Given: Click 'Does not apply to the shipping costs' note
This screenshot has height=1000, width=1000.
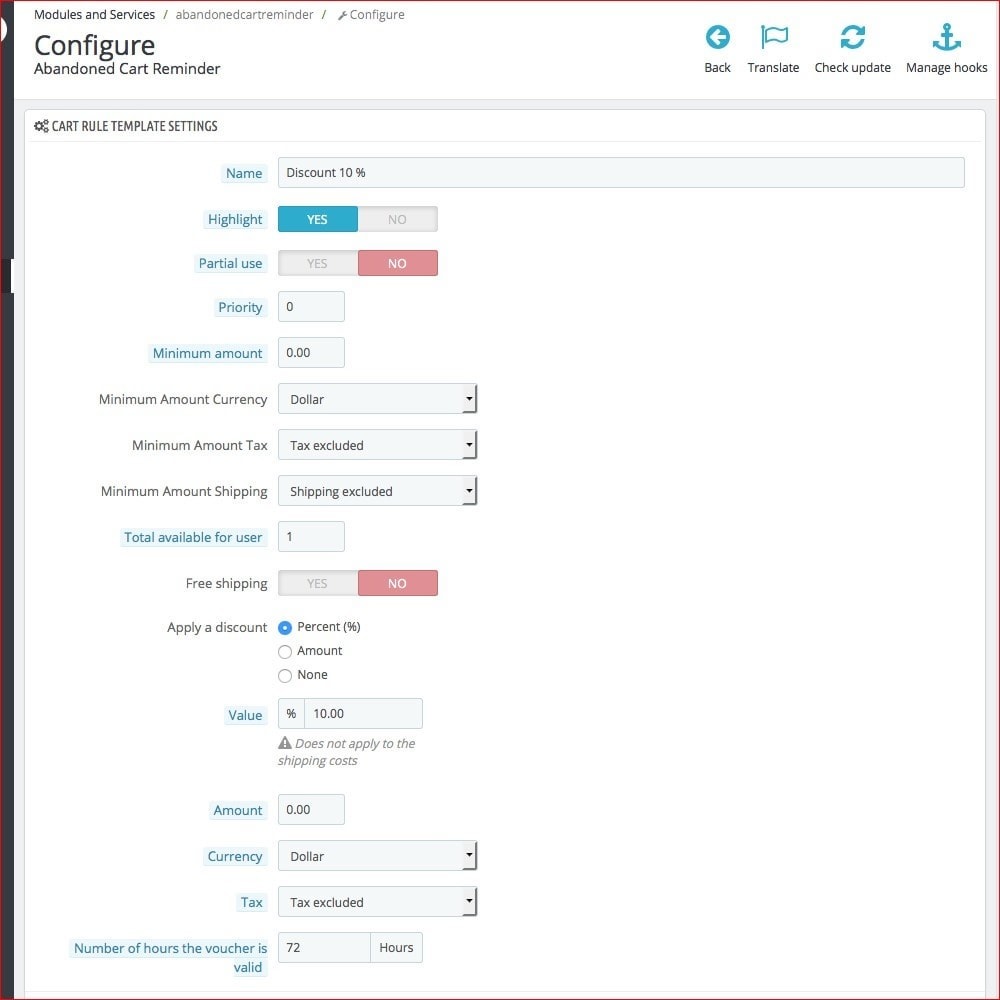Looking at the screenshot, I should point(346,752).
